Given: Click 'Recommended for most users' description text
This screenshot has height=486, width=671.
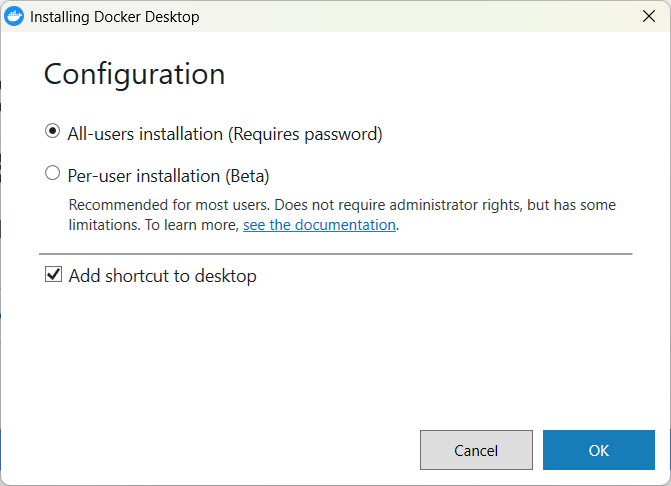Looking at the screenshot, I should (342, 215).
